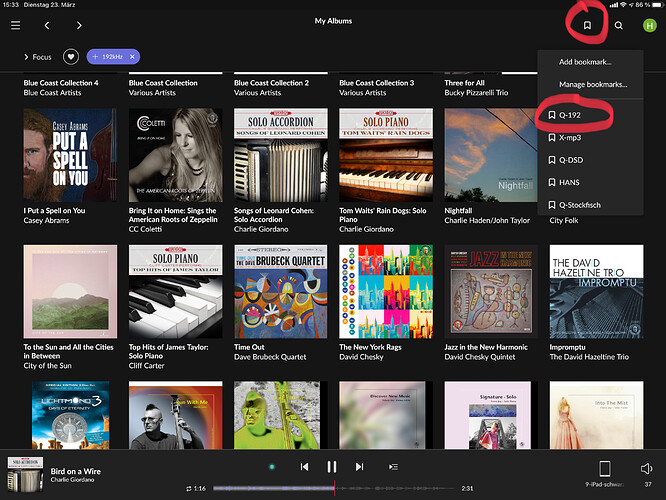The width and height of the screenshot is (666, 500).
Task: Click the Wi-Fi status icon
Action: (x=623, y=5)
